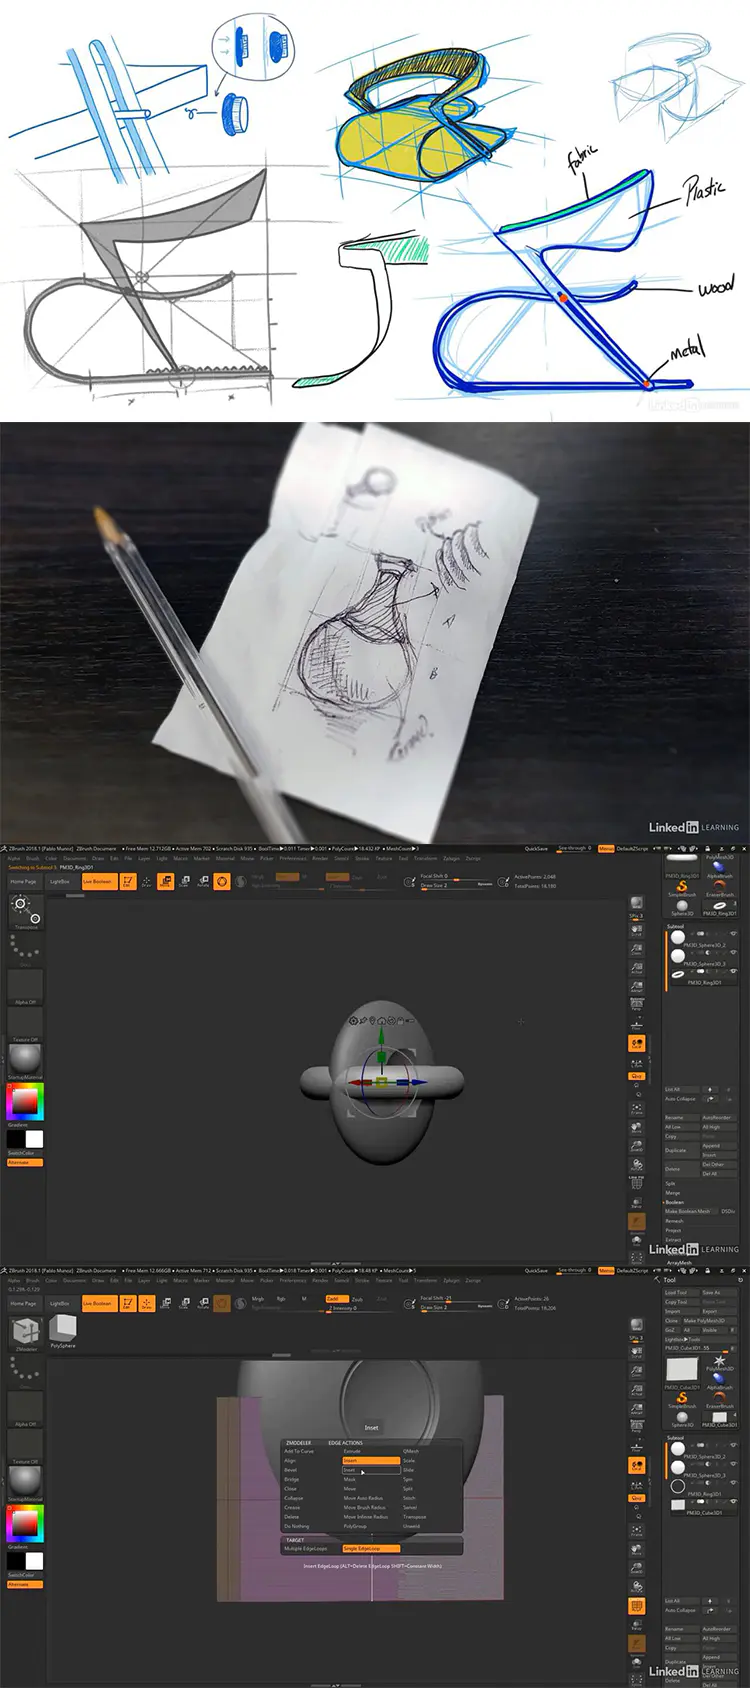Click Load Tool in lower ZBrush
750x1688 pixels.
pos(681,1293)
